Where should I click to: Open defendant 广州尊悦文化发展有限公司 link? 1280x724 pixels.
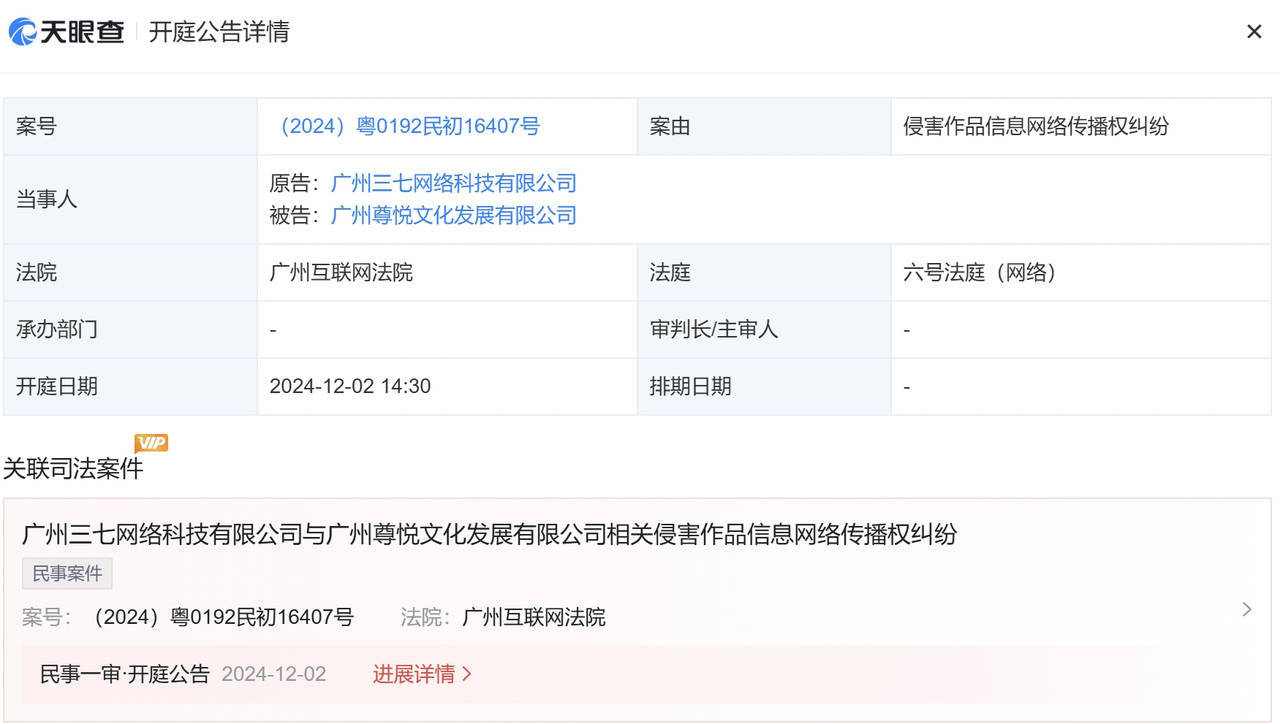(x=454, y=215)
